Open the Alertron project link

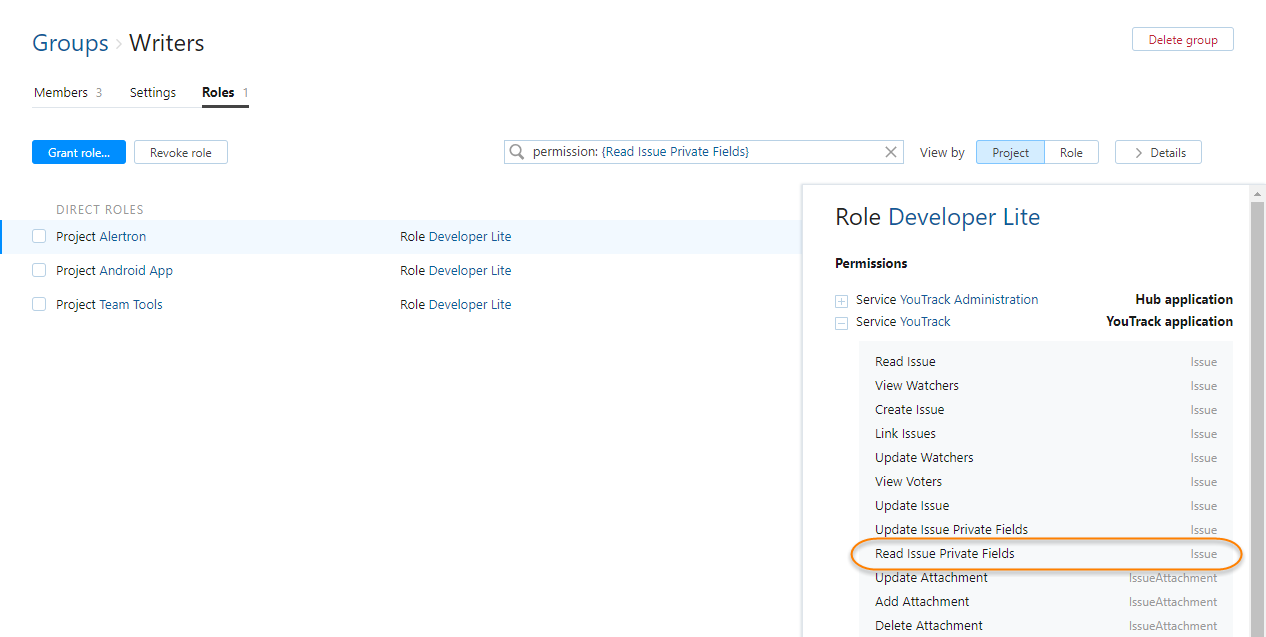tap(122, 237)
